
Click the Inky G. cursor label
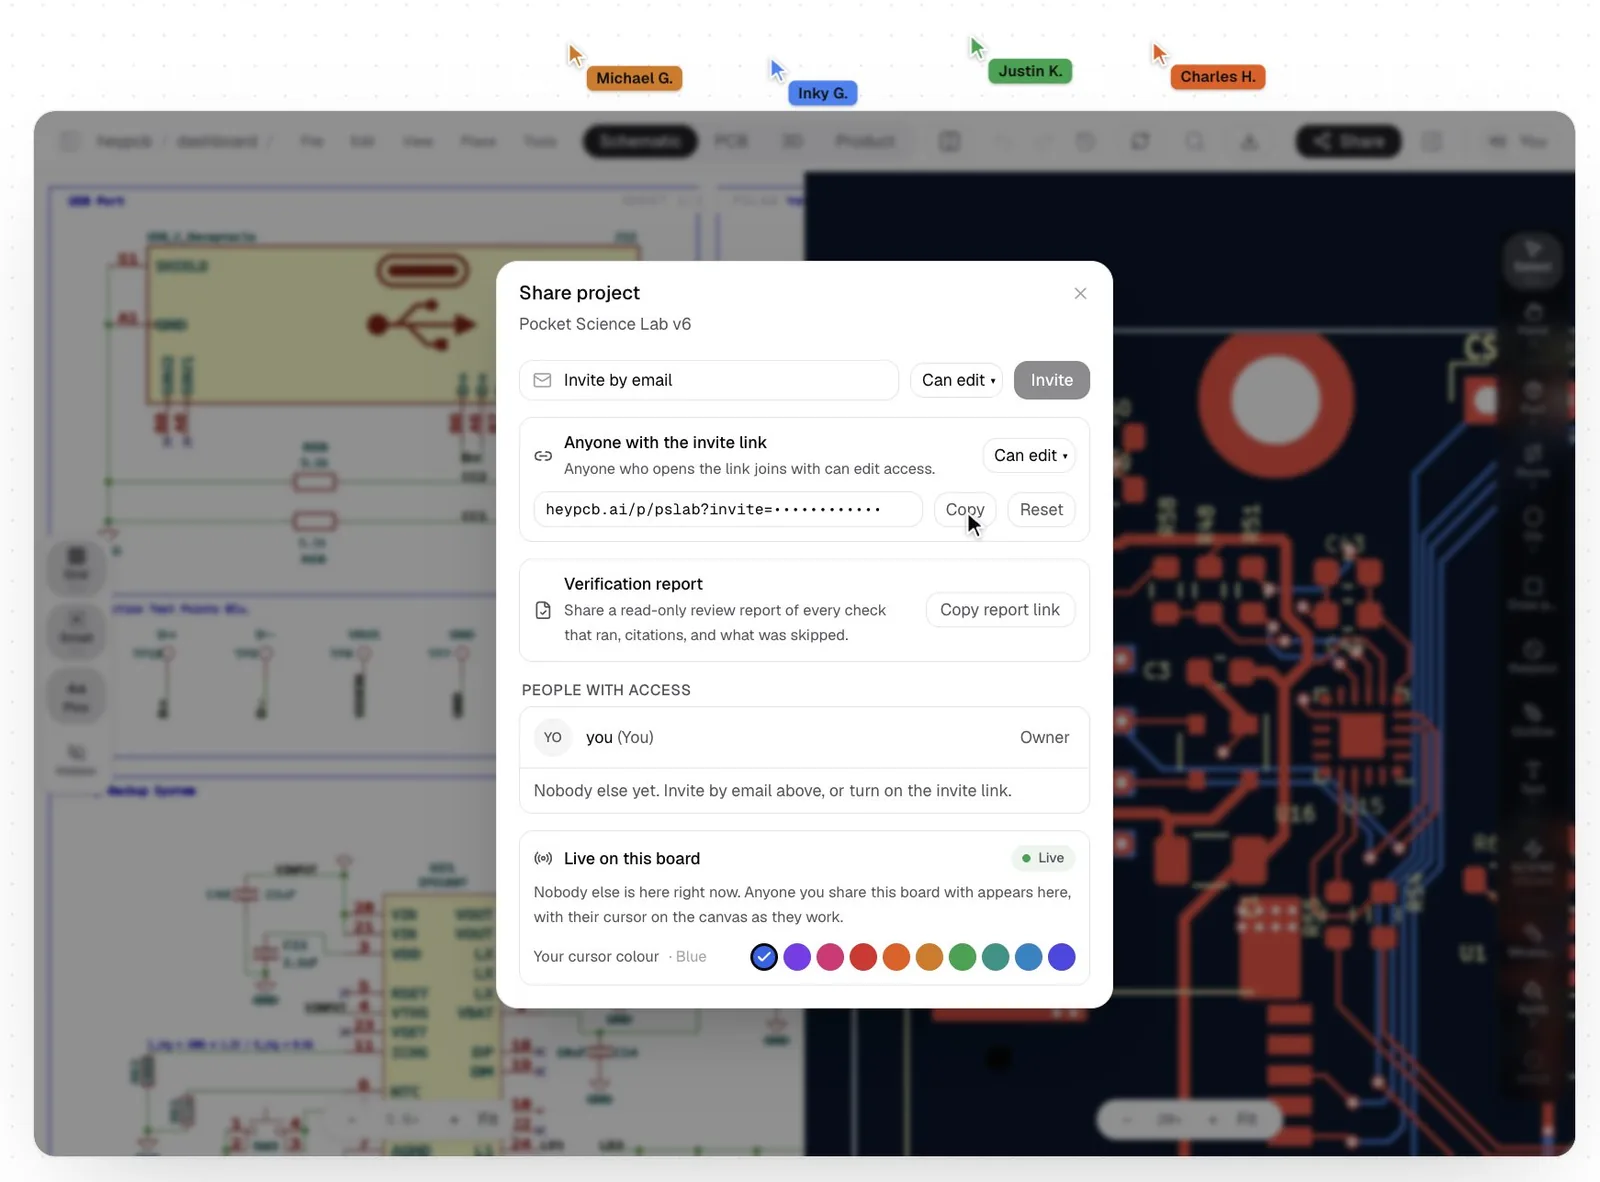point(822,93)
